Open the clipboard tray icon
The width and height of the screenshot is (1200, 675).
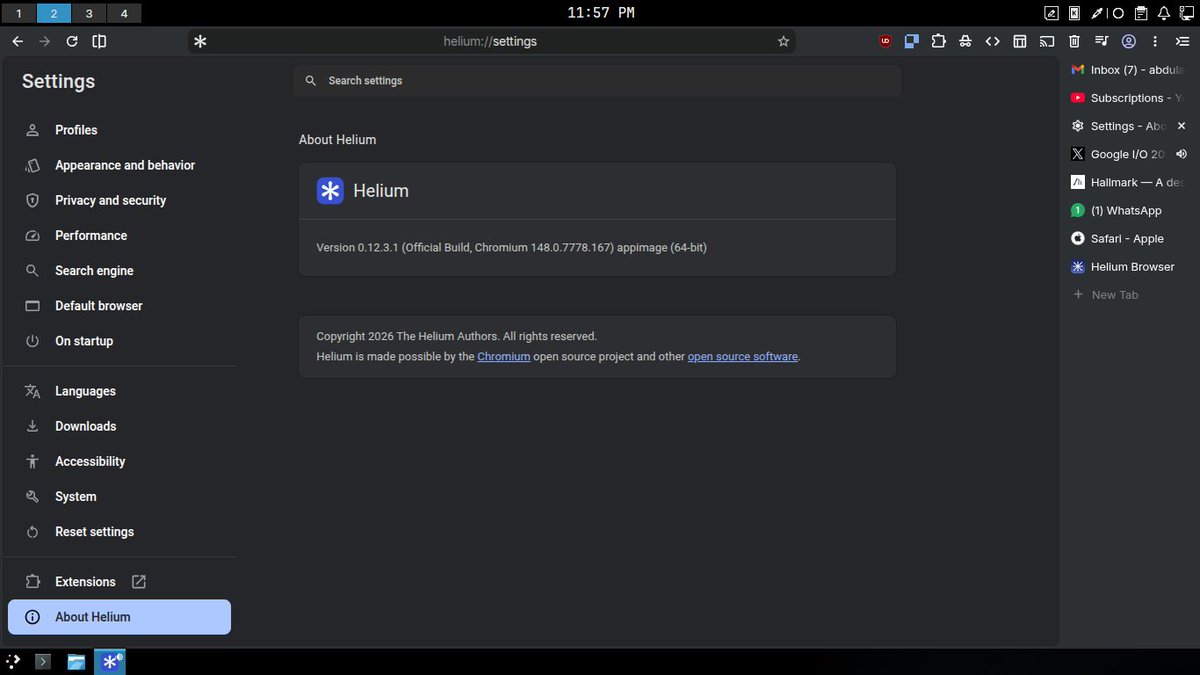(1141, 13)
